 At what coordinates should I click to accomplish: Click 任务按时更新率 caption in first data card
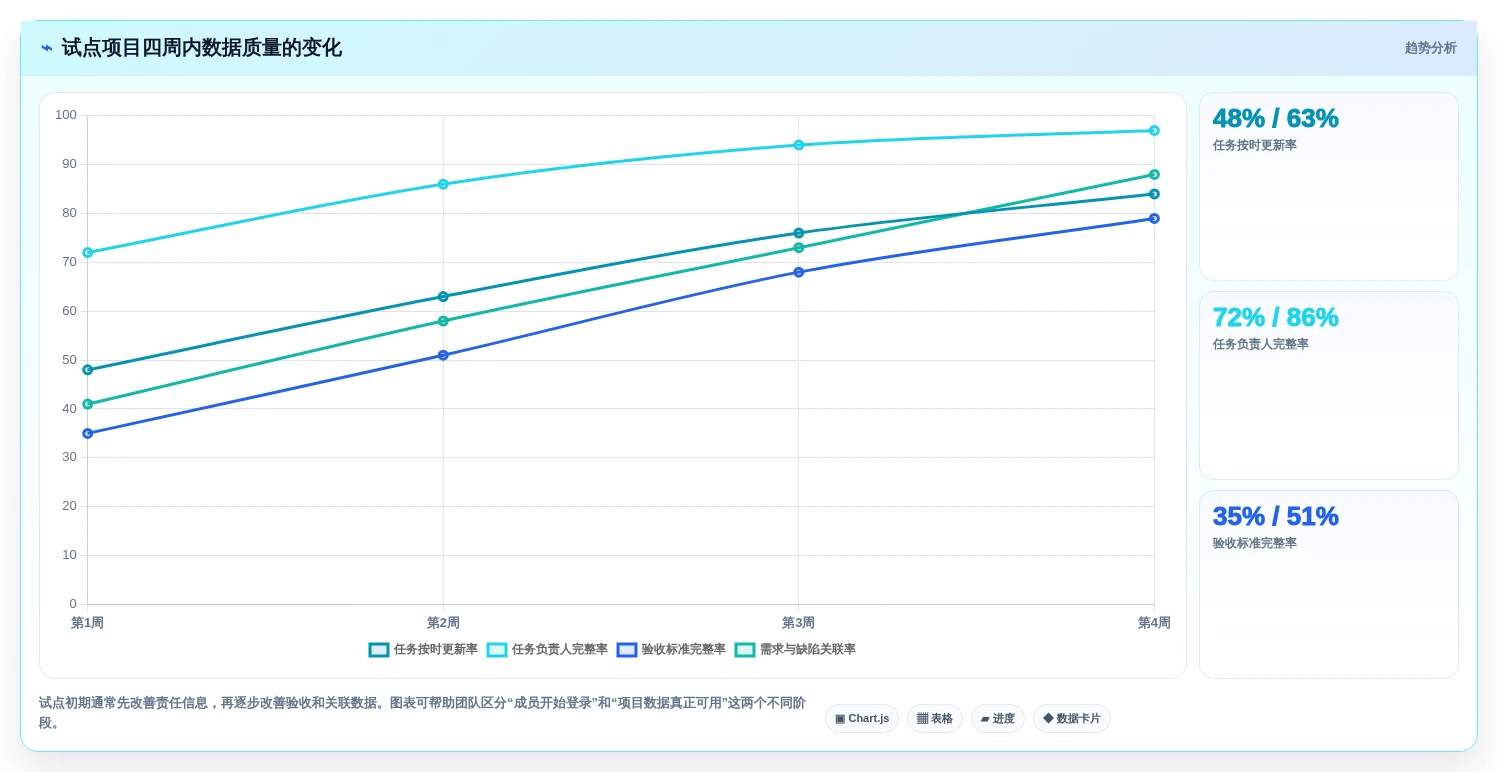pos(1255,146)
